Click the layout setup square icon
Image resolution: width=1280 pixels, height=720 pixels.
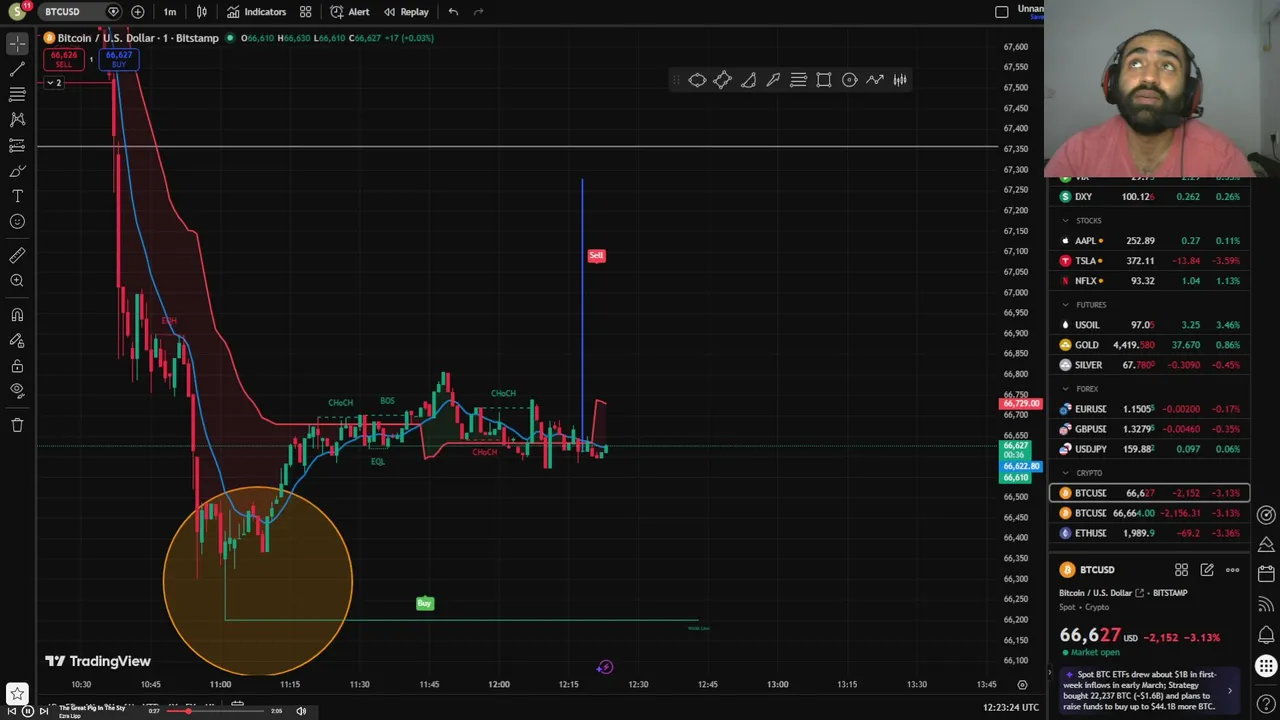pos(1002,12)
